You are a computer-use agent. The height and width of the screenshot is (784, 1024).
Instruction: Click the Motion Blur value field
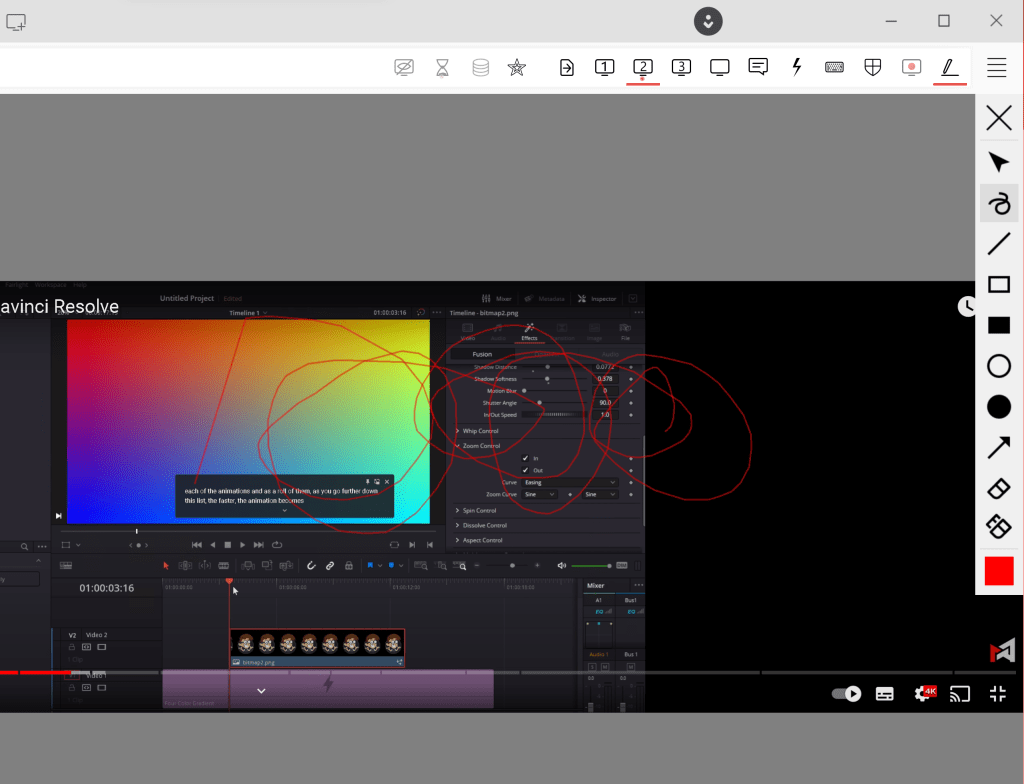[x=605, y=391]
